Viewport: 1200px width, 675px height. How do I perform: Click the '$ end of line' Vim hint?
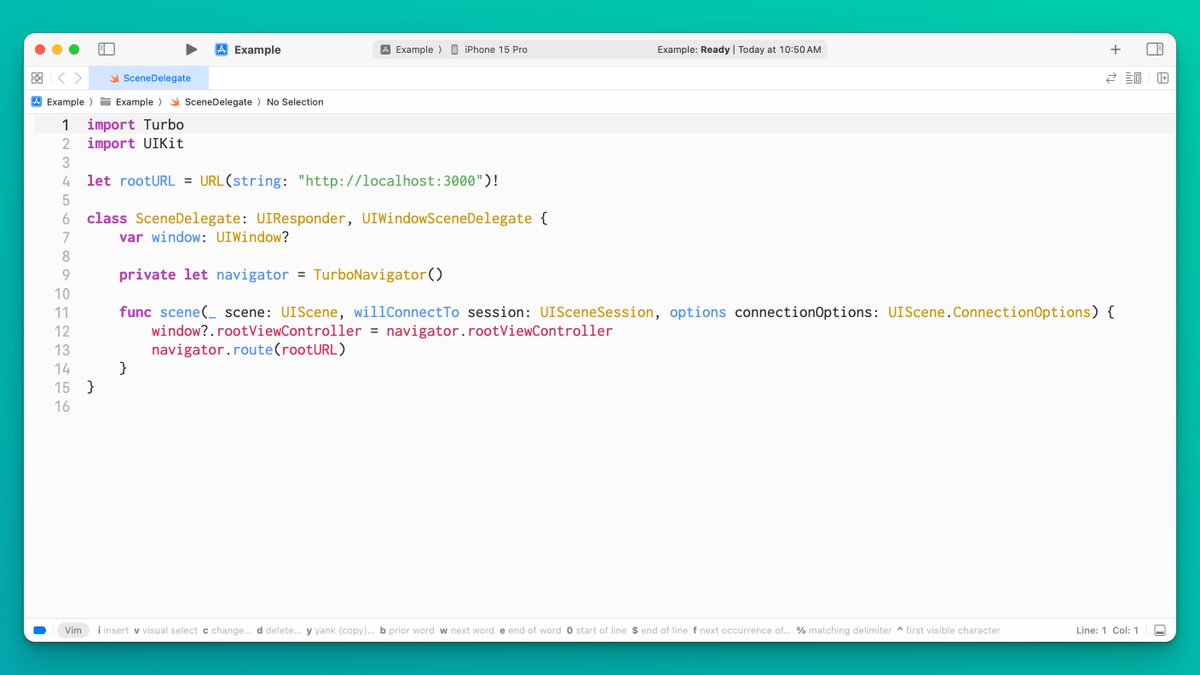coord(660,631)
